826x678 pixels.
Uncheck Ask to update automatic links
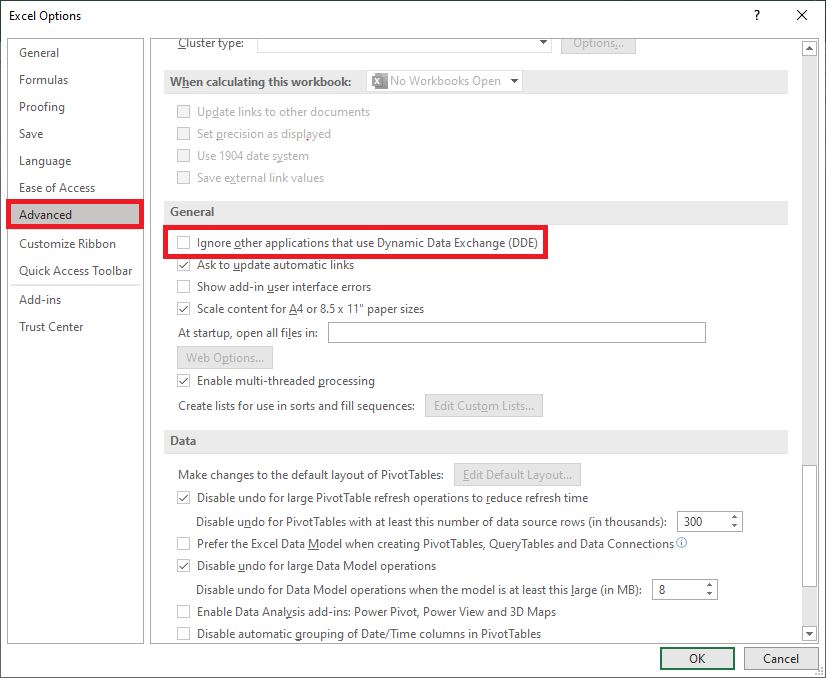pos(183,265)
